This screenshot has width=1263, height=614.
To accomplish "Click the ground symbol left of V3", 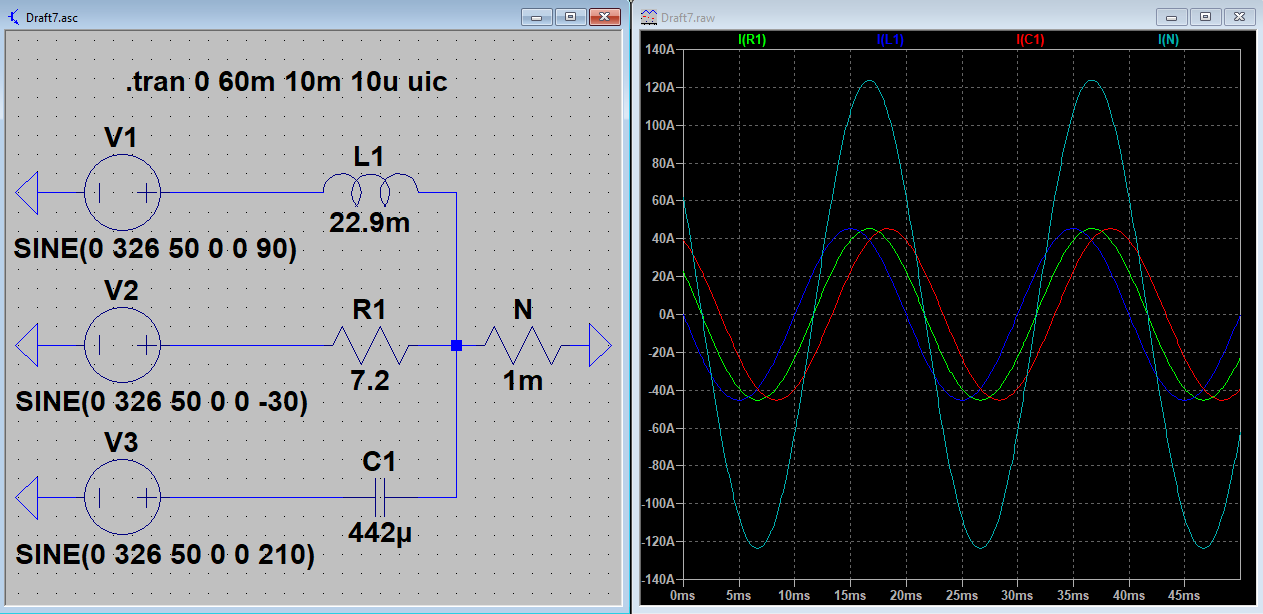I will [29, 497].
